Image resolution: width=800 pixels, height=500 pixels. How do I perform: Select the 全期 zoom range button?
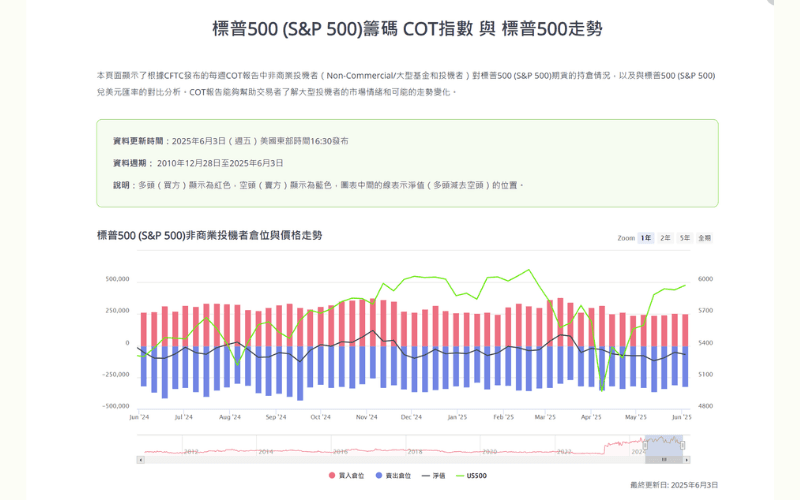click(x=705, y=238)
